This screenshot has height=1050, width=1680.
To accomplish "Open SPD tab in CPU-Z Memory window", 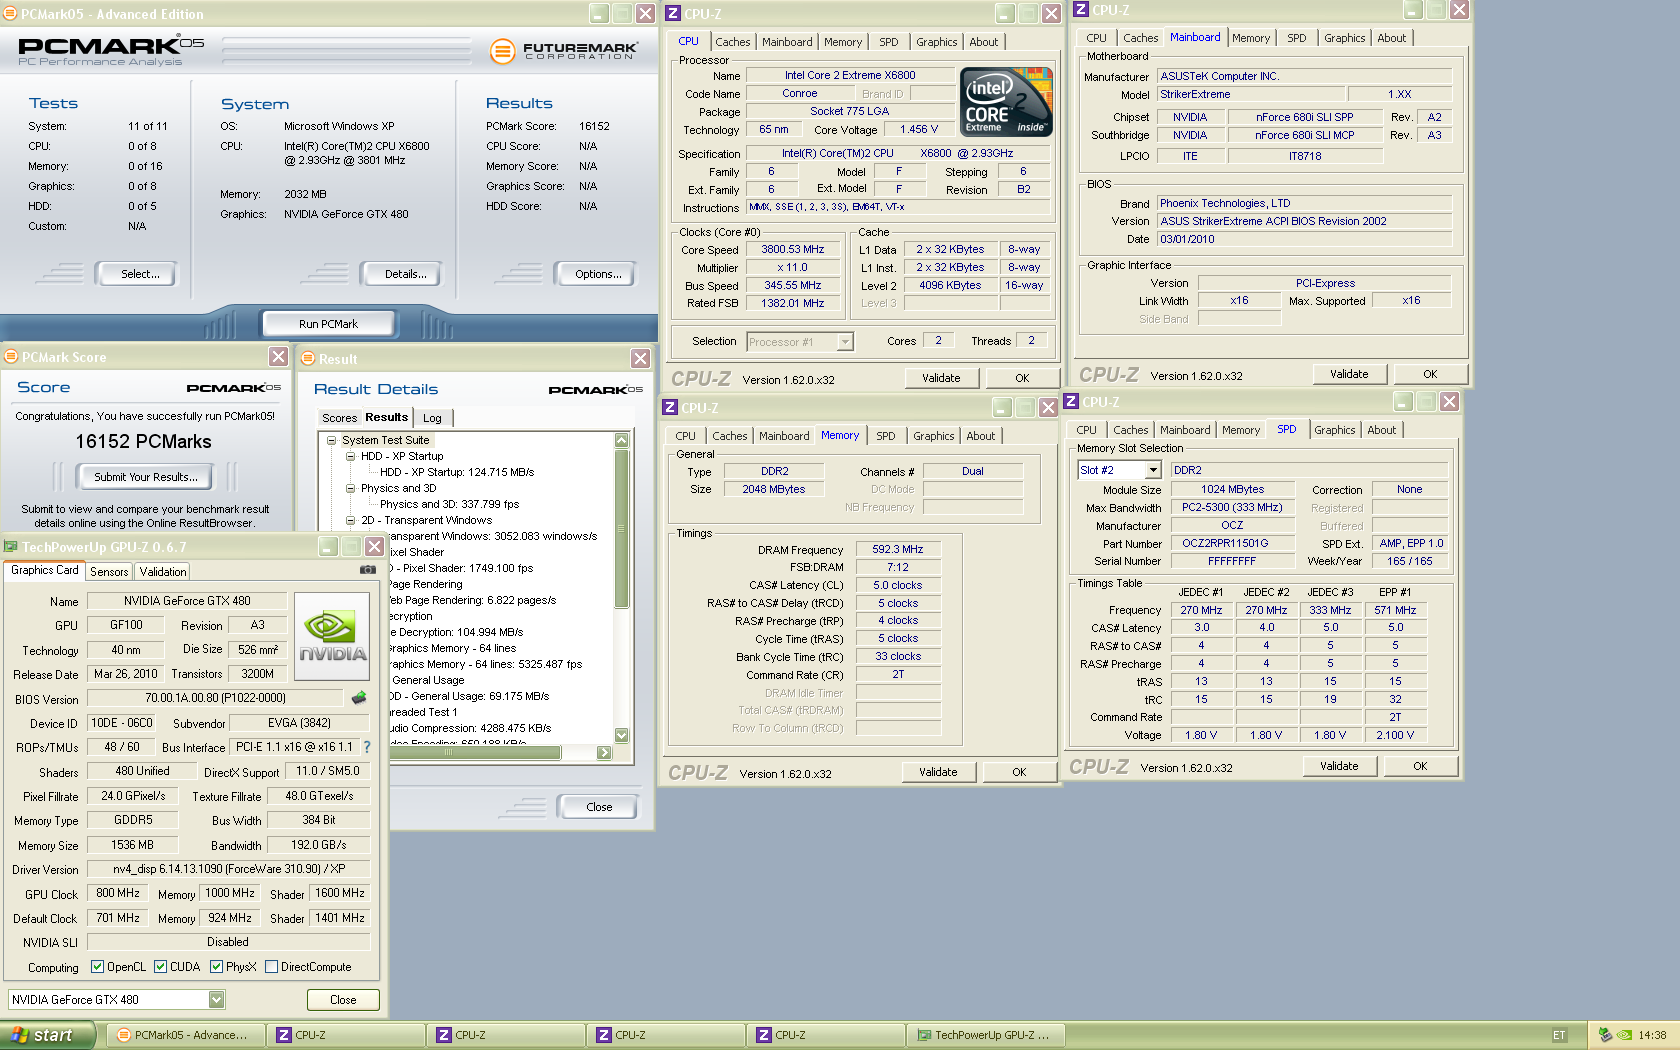I will [x=886, y=436].
